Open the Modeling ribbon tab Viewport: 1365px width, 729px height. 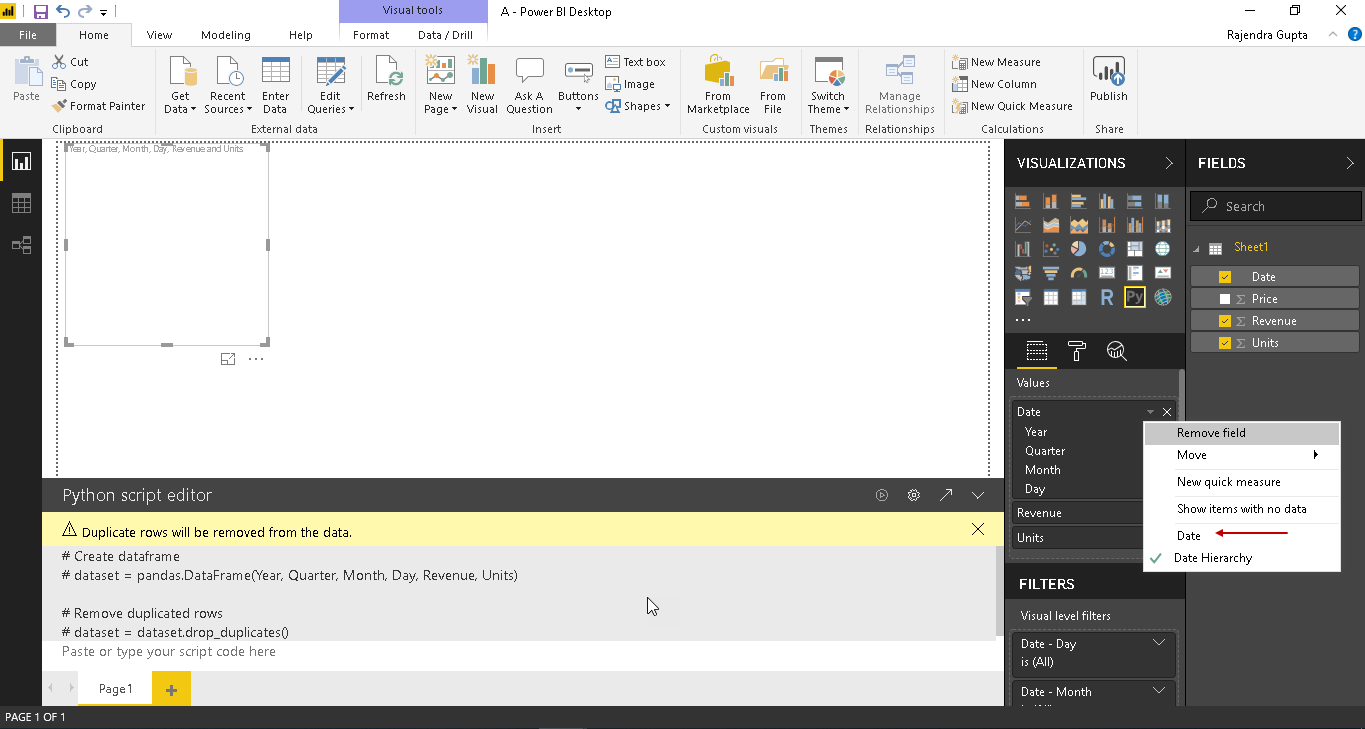(x=226, y=35)
